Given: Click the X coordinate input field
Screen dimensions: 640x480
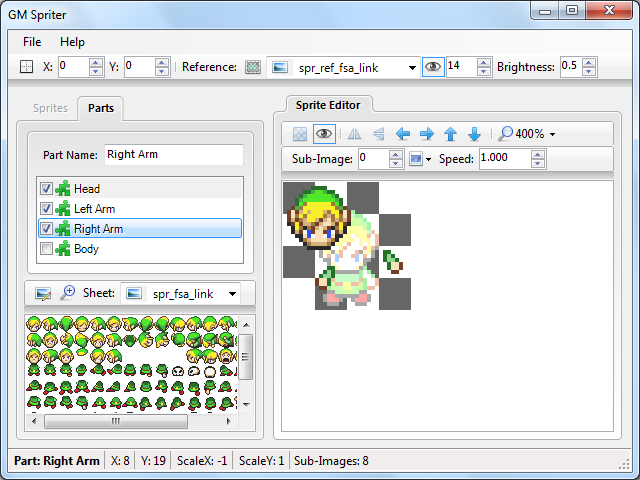Looking at the screenshot, I should tap(73, 67).
